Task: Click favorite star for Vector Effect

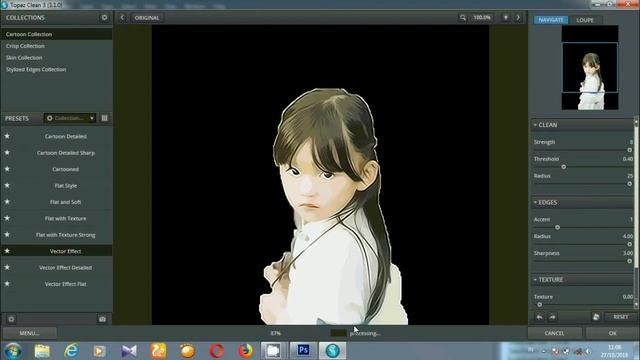Action: (7, 251)
